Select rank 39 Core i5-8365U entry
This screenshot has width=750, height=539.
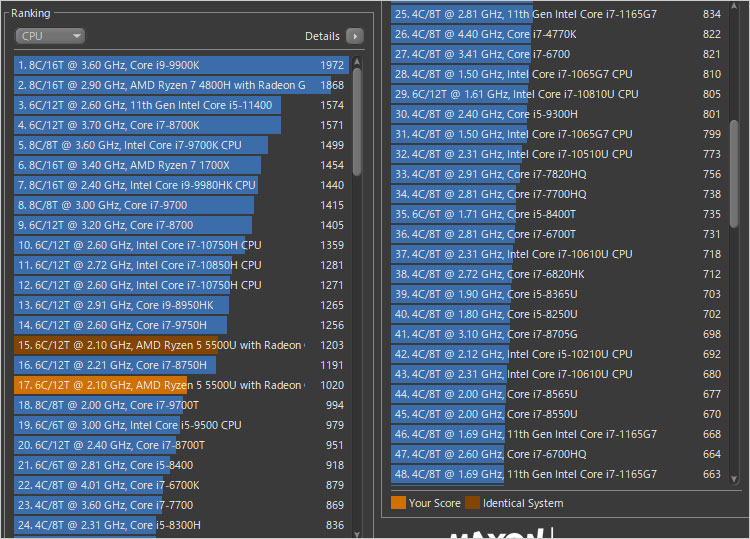click(558, 294)
